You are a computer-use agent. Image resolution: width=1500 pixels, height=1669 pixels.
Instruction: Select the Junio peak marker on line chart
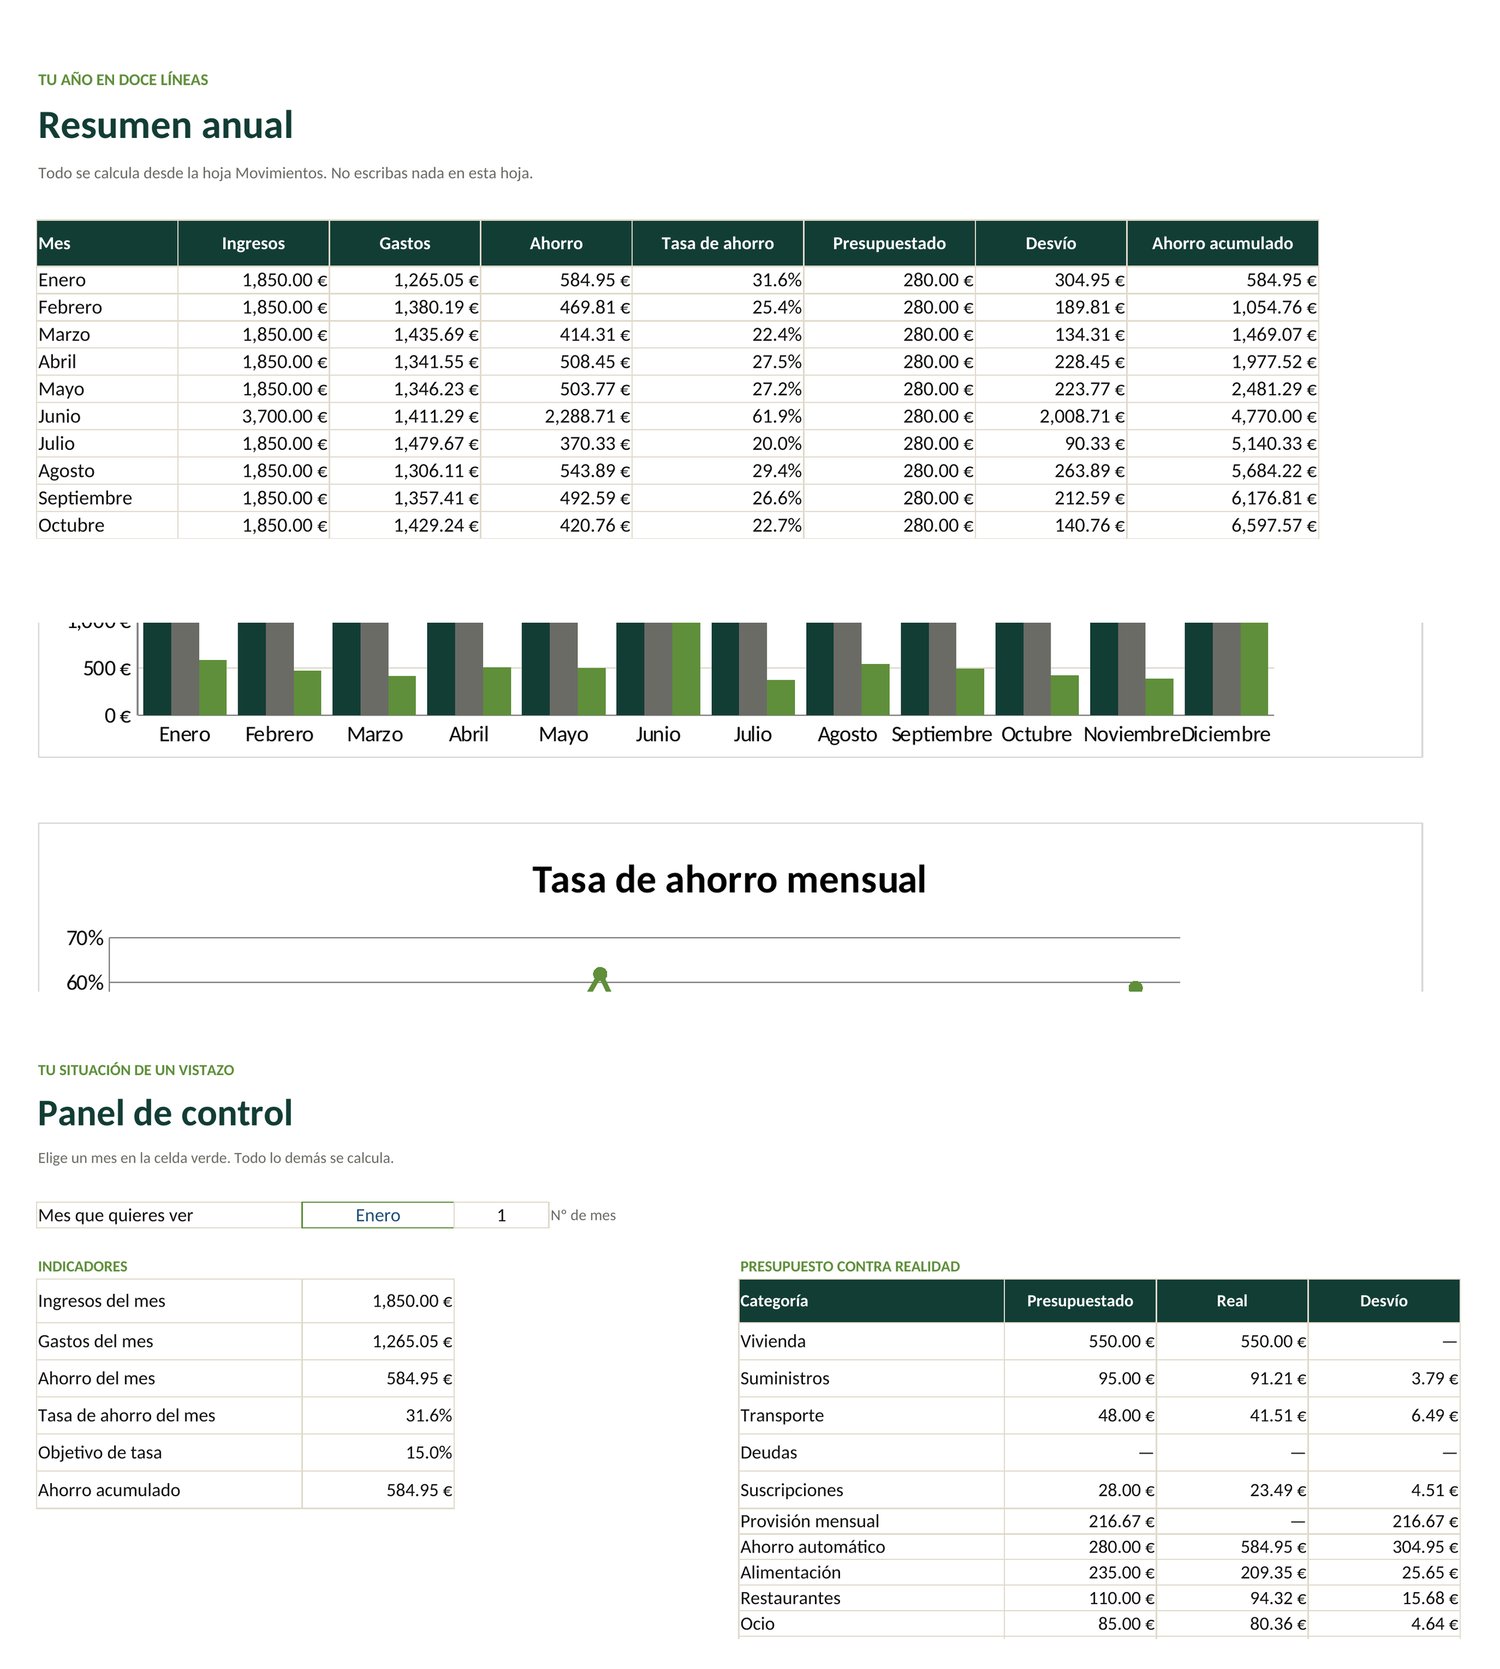tap(600, 974)
